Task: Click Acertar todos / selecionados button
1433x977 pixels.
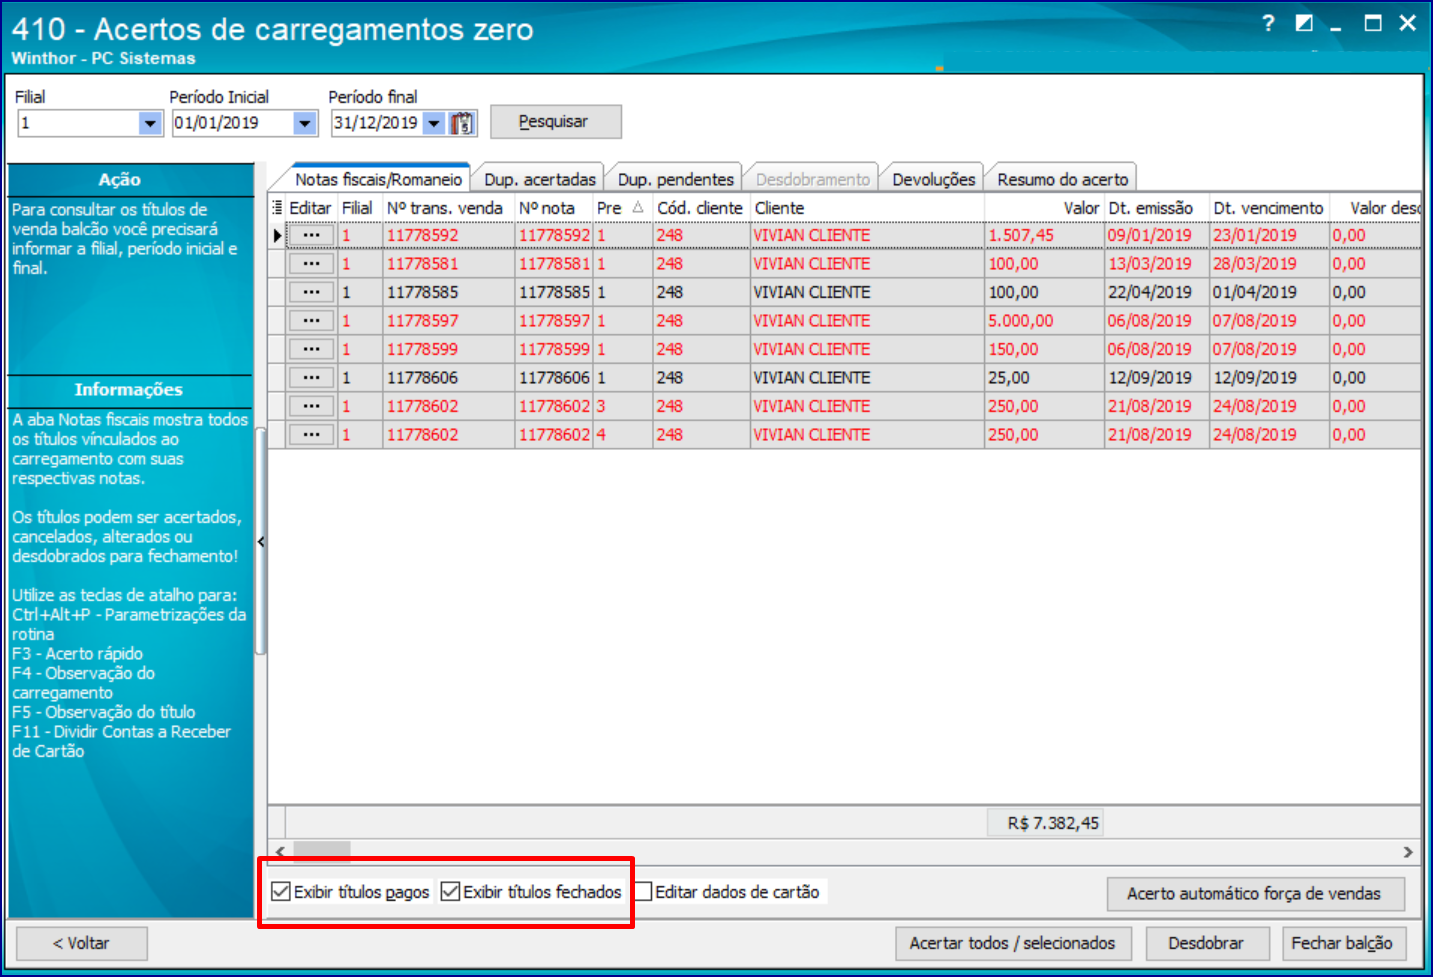Action: coord(1012,943)
